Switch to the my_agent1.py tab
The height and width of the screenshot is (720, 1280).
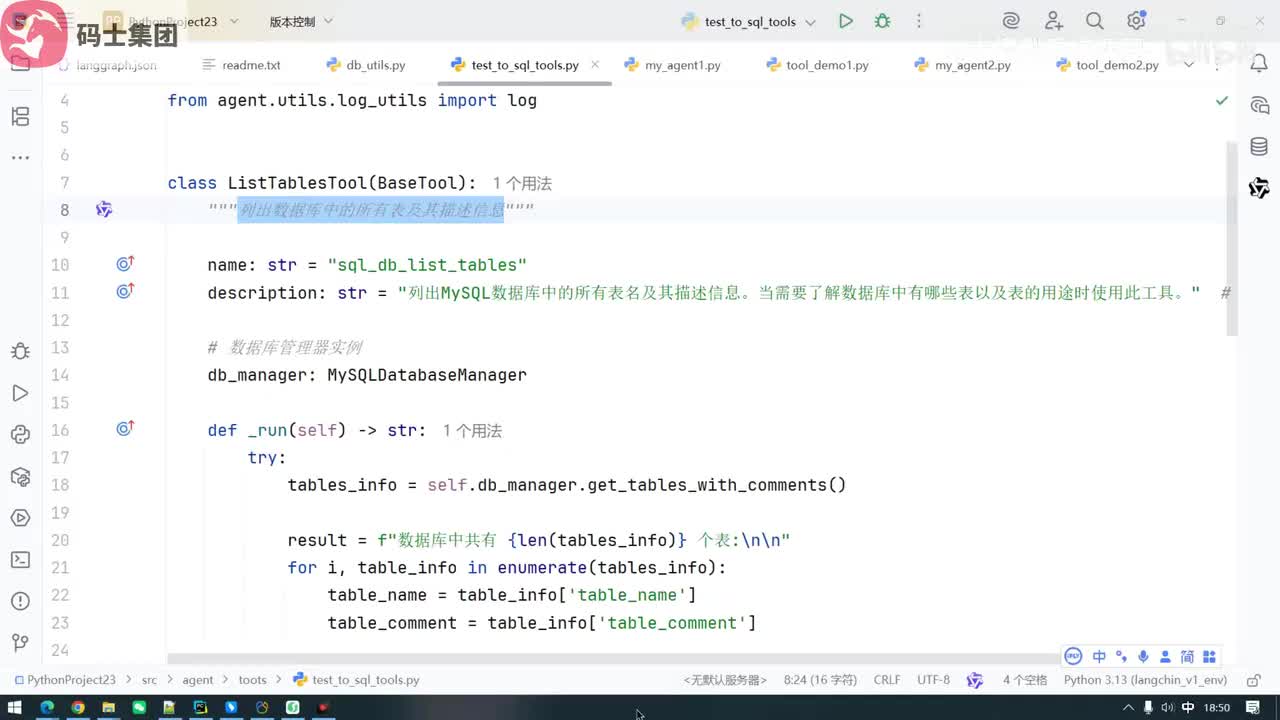coord(672,65)
